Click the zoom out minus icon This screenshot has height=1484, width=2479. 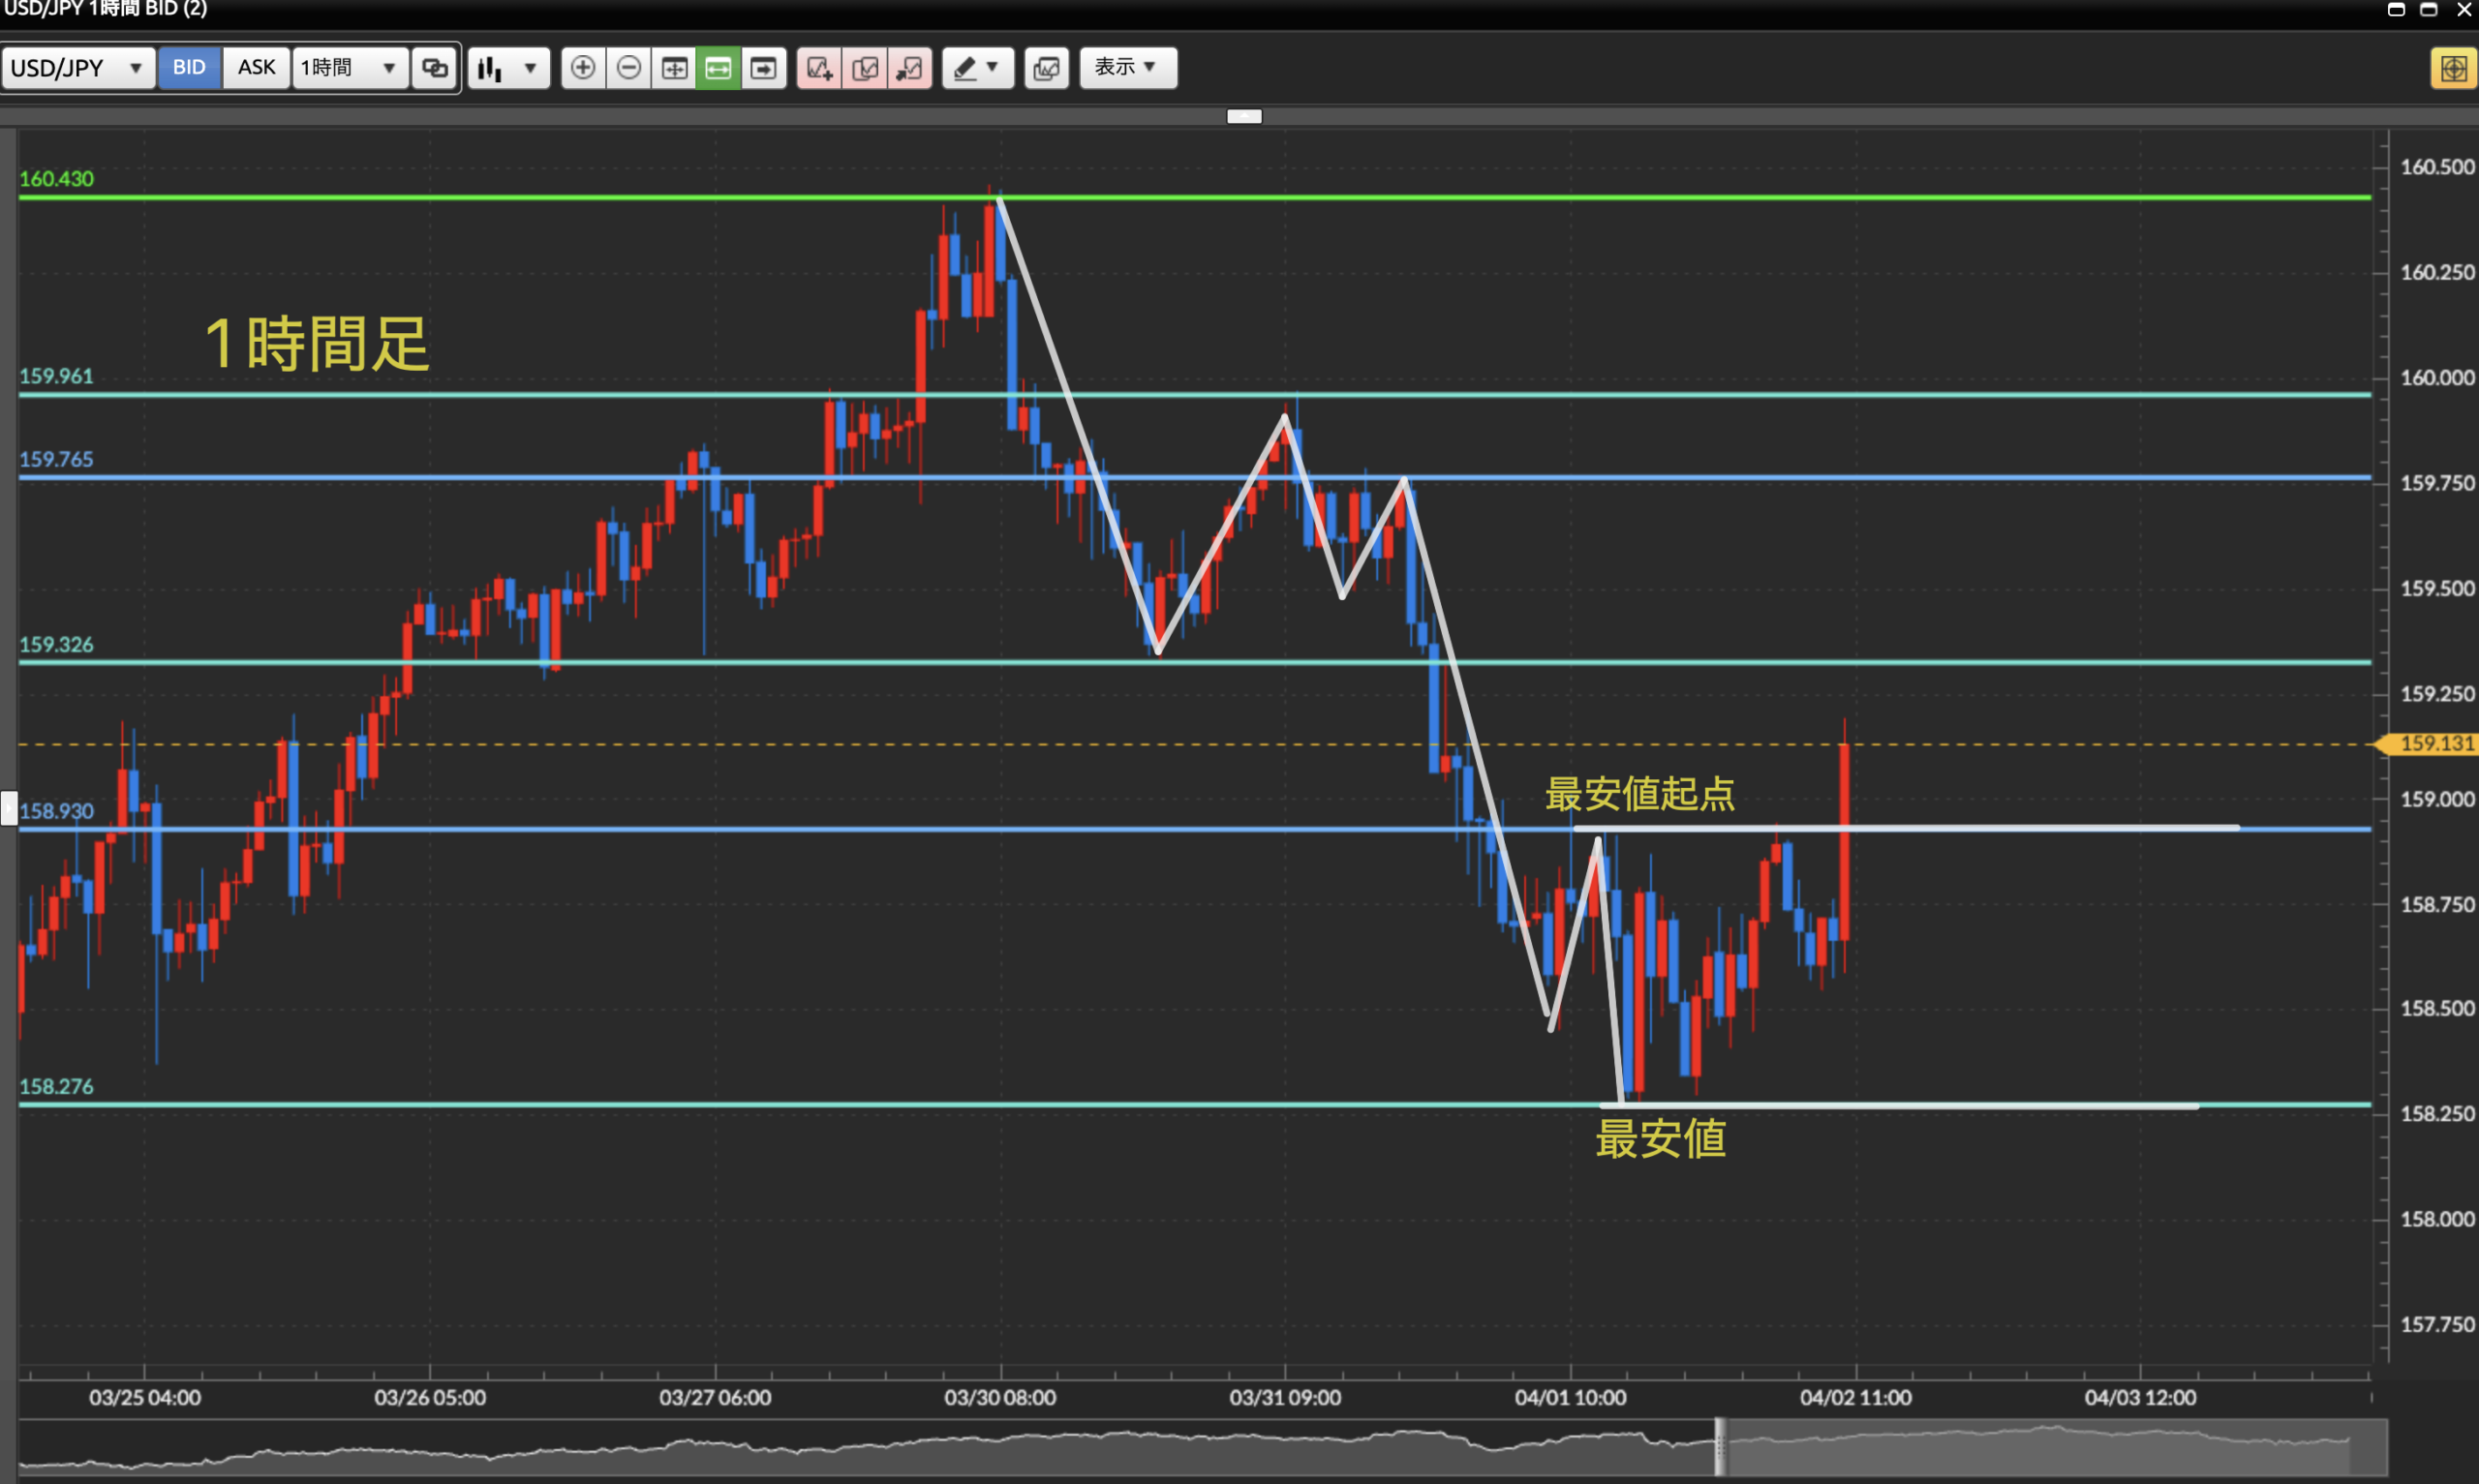(x=629, y=68)
